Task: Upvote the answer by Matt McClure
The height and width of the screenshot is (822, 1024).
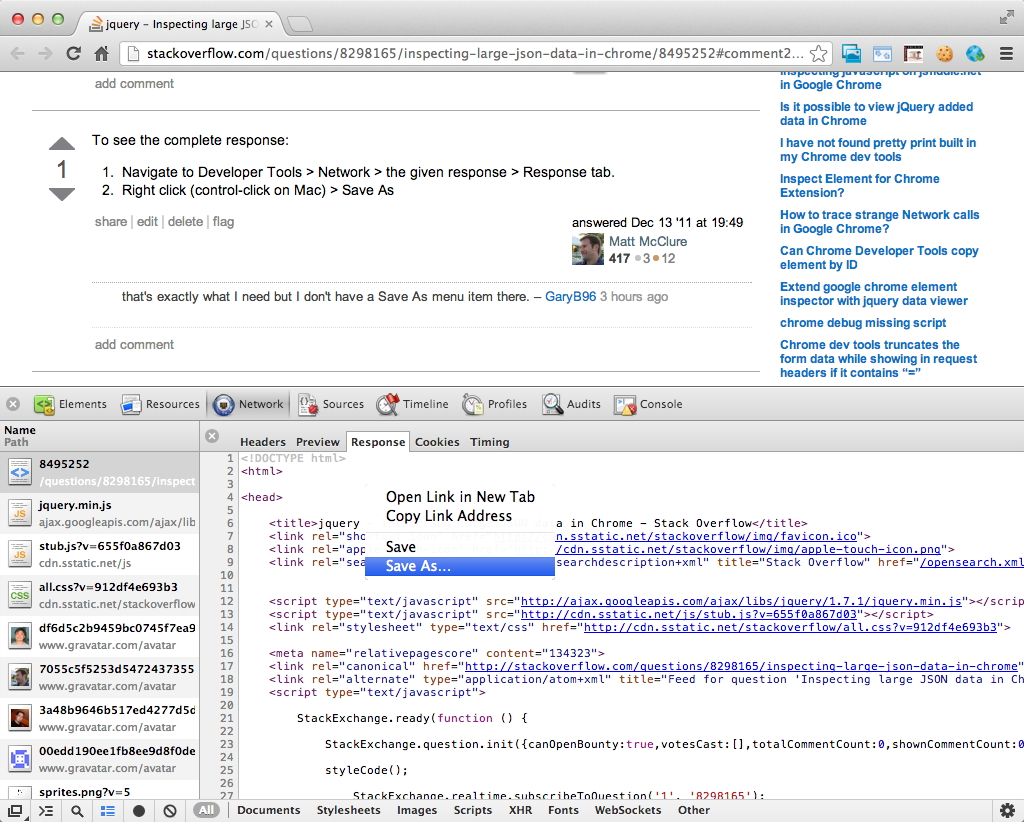Action: click(x=62, y=144)
